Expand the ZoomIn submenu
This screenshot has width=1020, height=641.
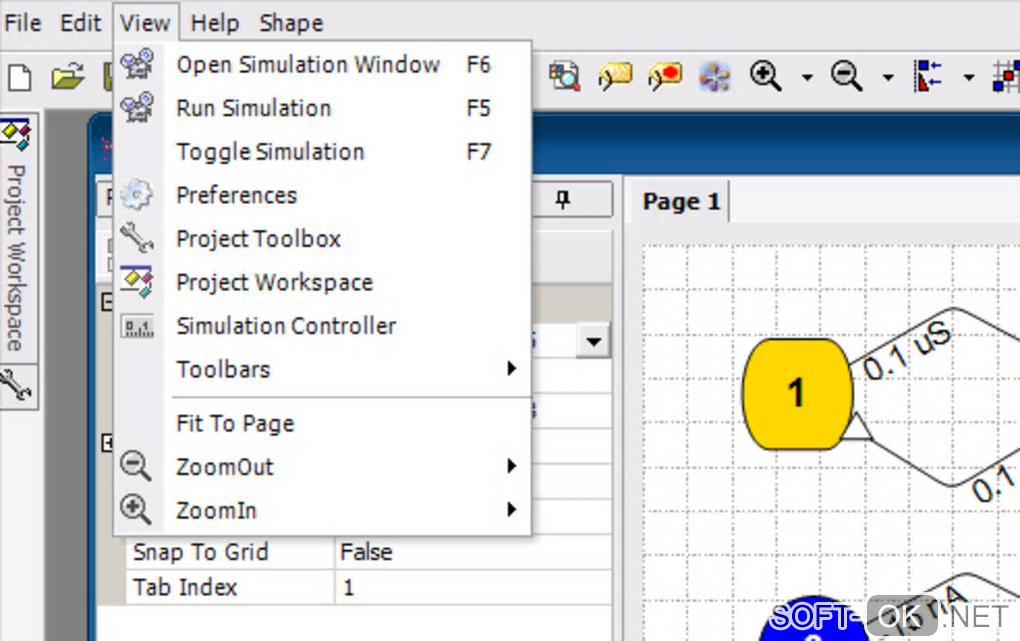[323, 510]
